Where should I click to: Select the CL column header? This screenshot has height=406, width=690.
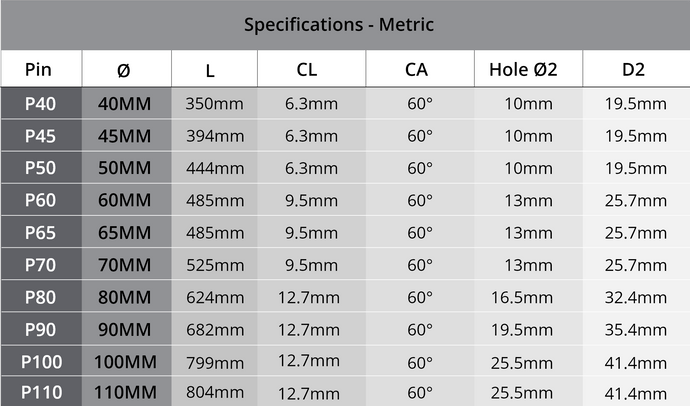coord(308,70)
